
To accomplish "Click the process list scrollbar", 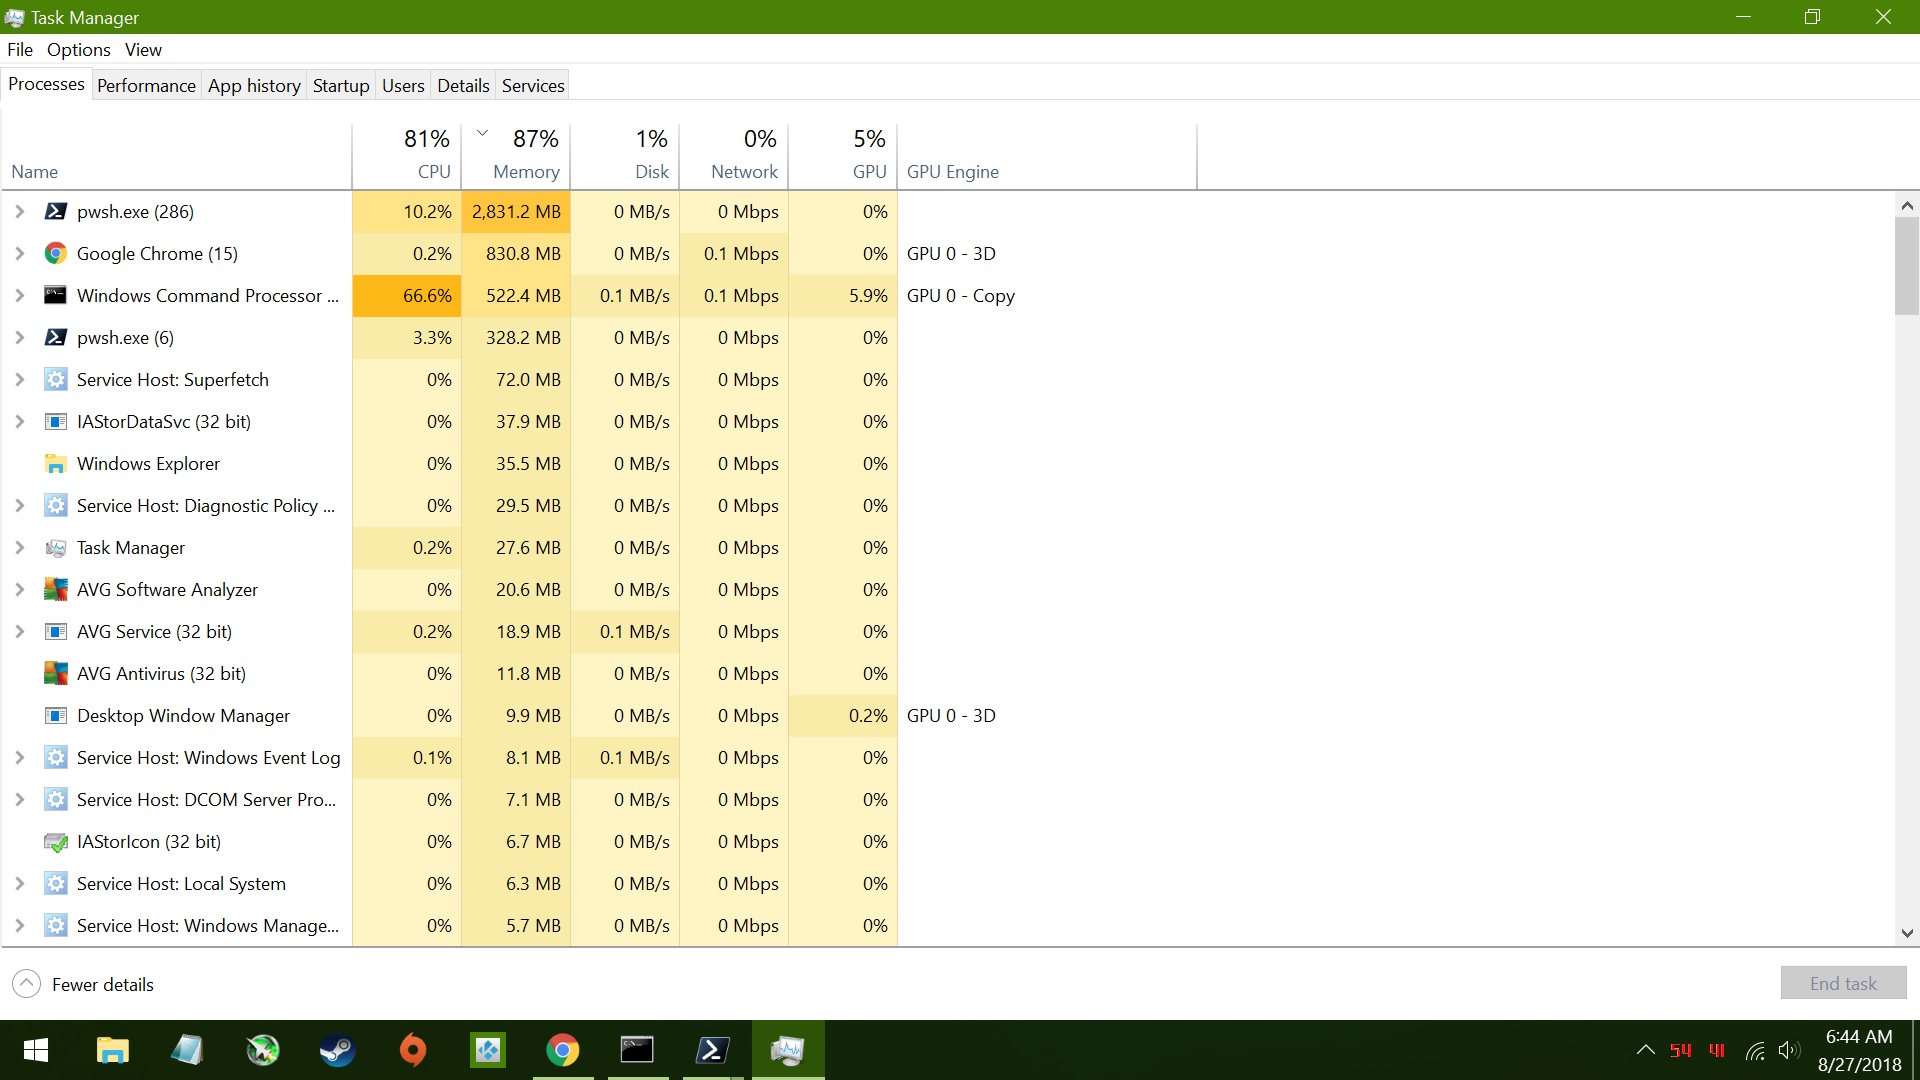I will pos(1906,265).
